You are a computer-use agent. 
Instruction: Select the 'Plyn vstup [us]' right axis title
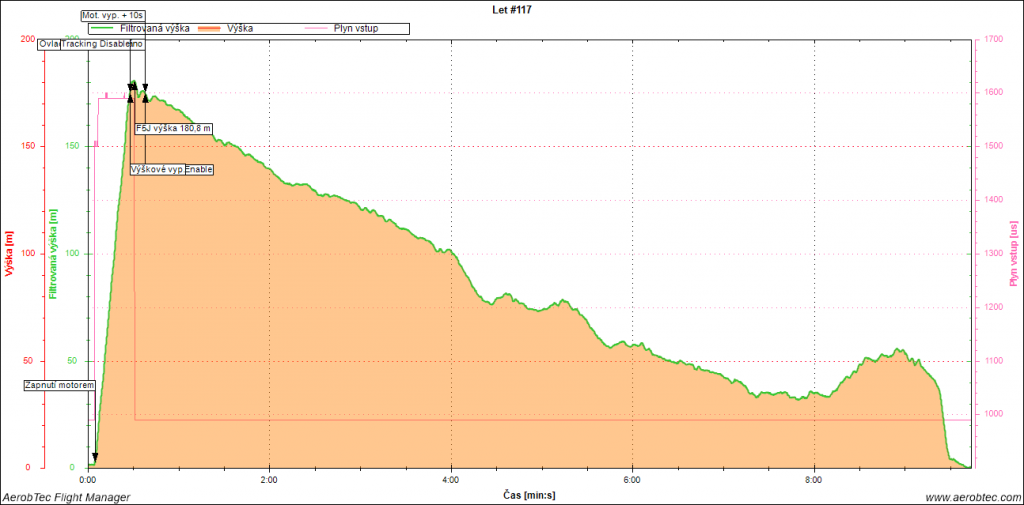1013,253
